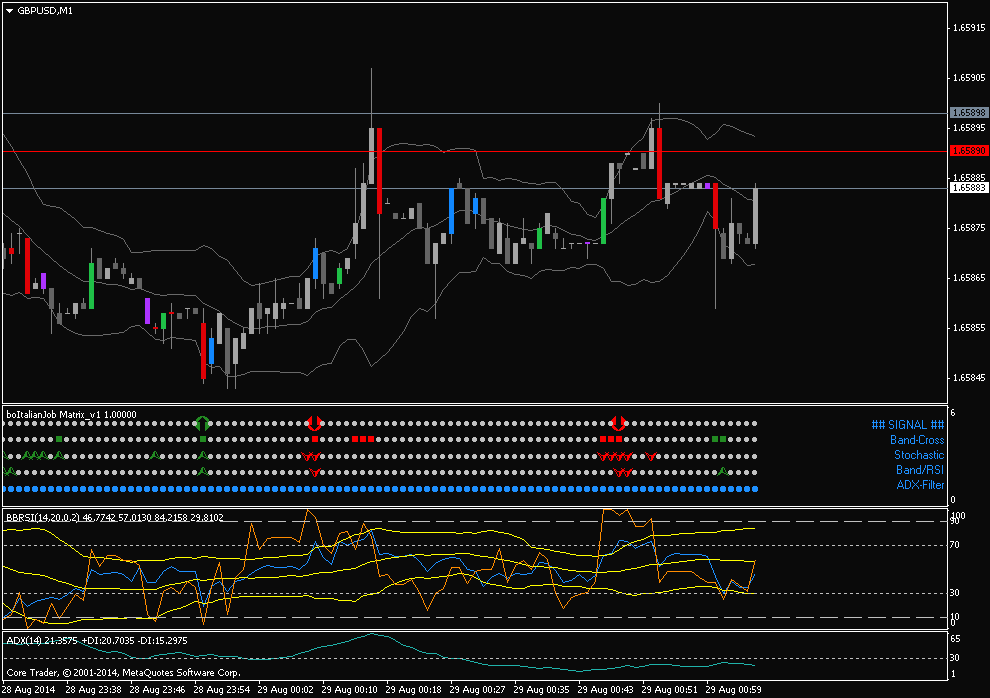The image size is (990, 698).
Task: Click the first red down-arrow signal marker
Action: click(314, 423)
